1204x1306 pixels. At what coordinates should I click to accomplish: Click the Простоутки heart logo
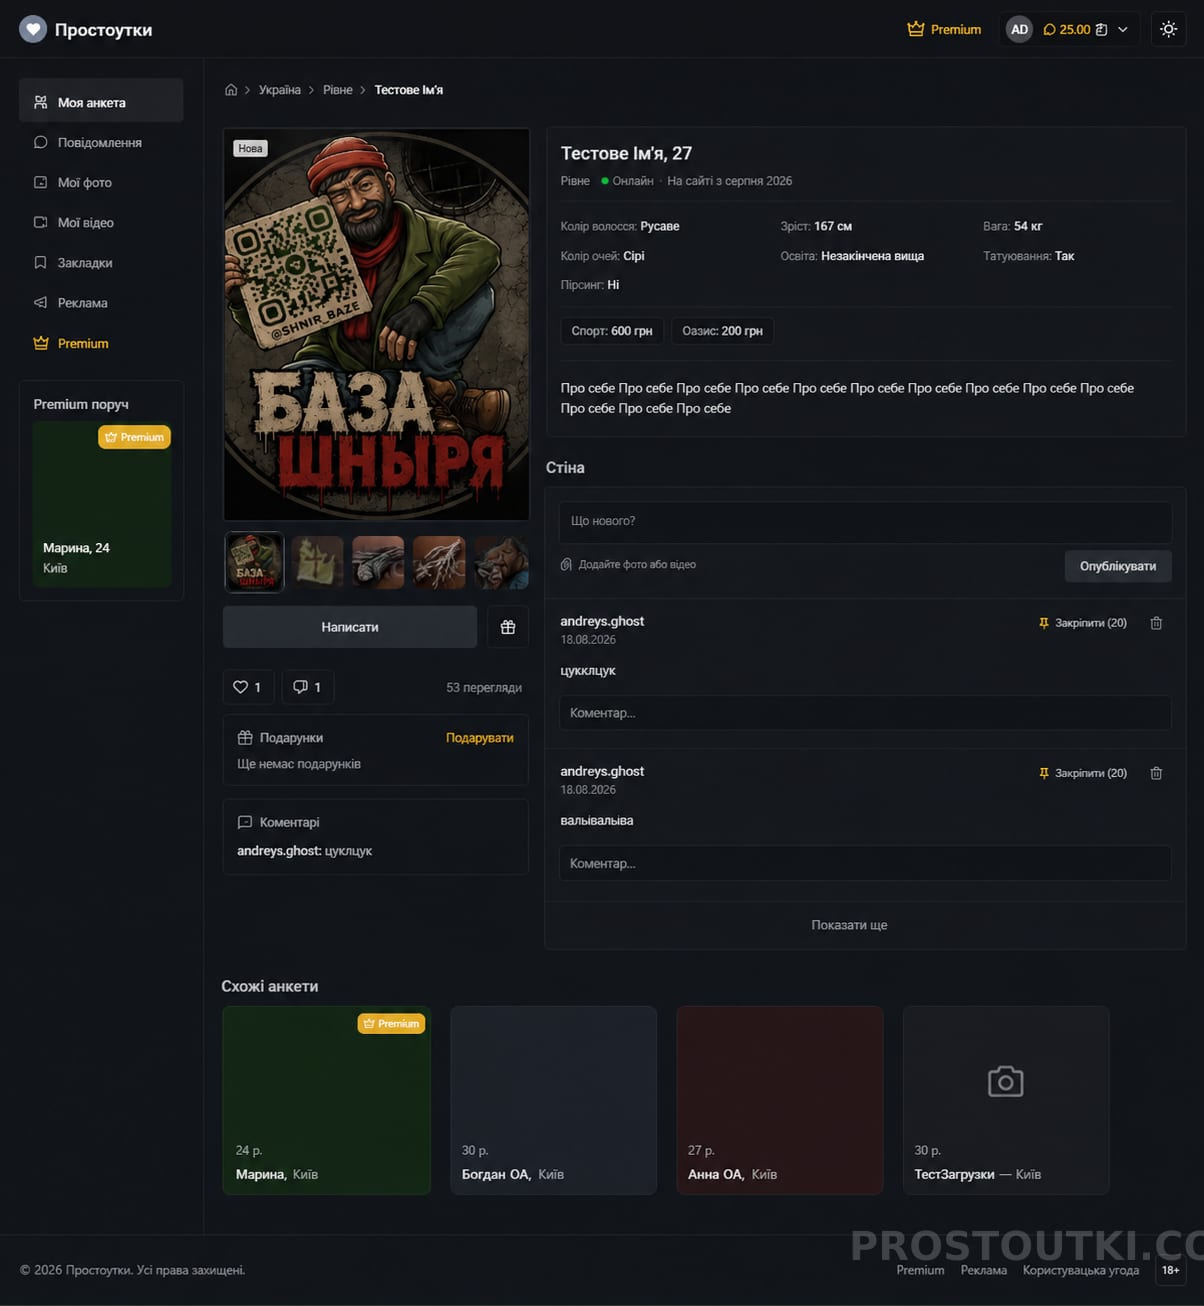point(33,29)
